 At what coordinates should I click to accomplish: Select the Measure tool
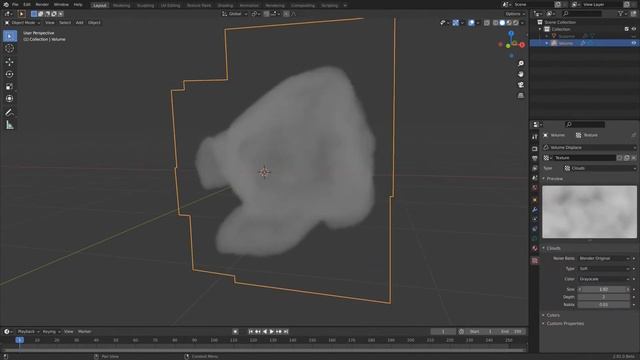[10, 125]
